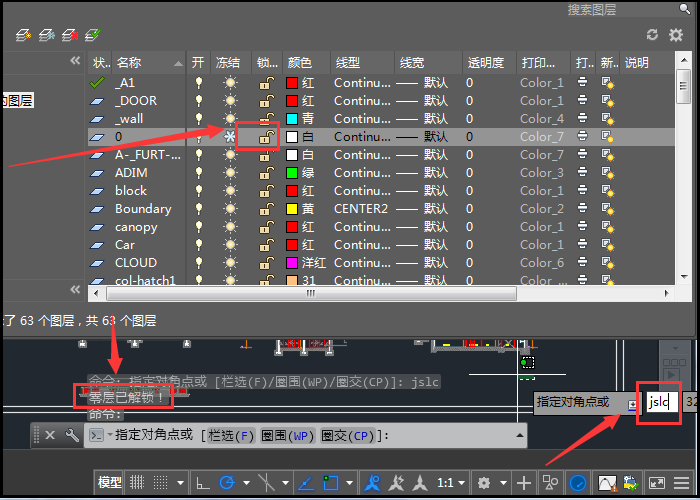Refresh the layer list
Image resolution: width=700 pixels, height=500 pixels.
tap(652, 34)
